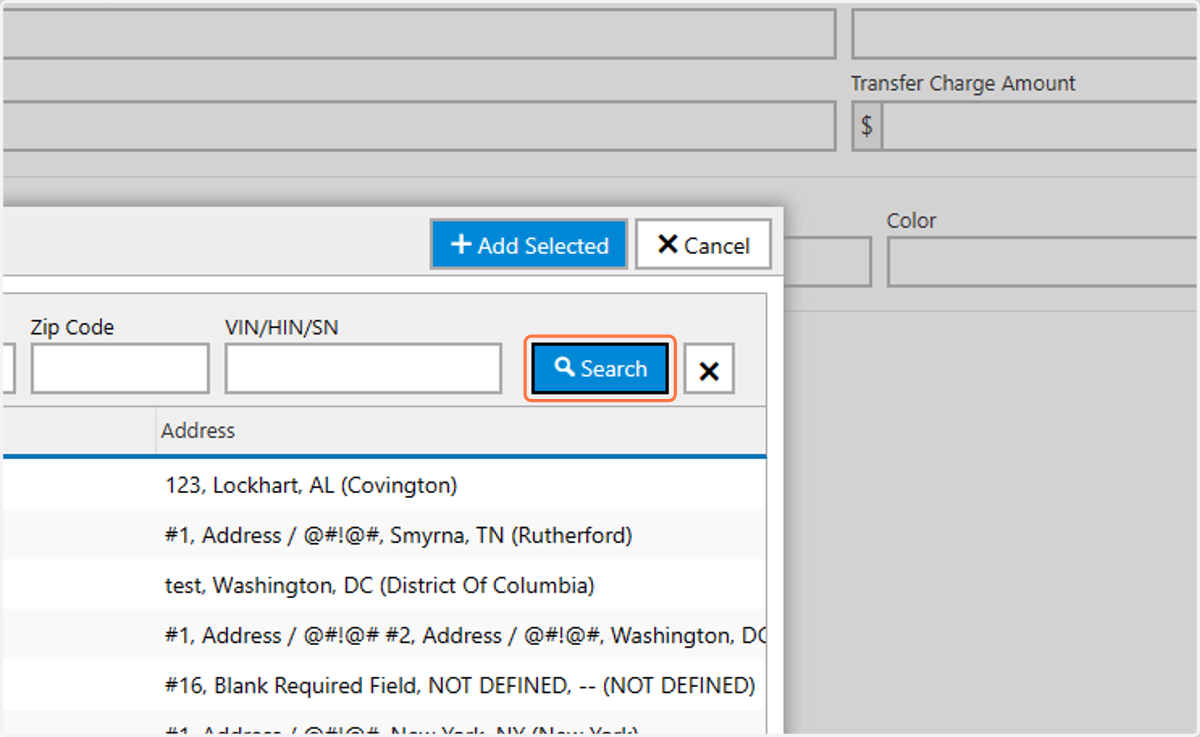Screen dimensions: 1200x737
Task: Clear search filters with the X button
Action: pyautogui.click(x=709, y=370)
